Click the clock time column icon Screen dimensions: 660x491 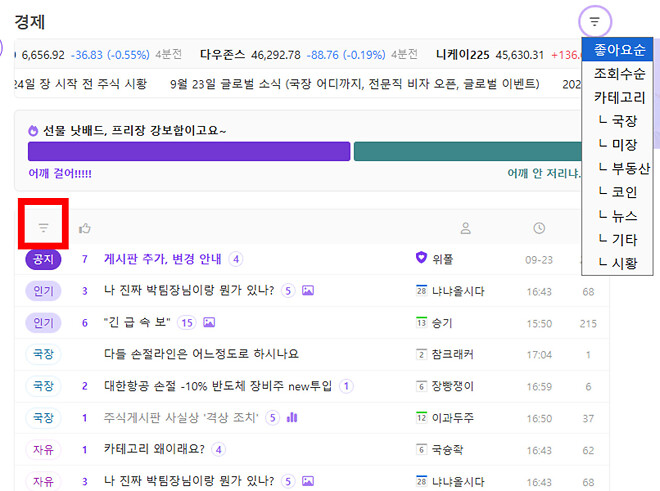[x=539, y=228]
